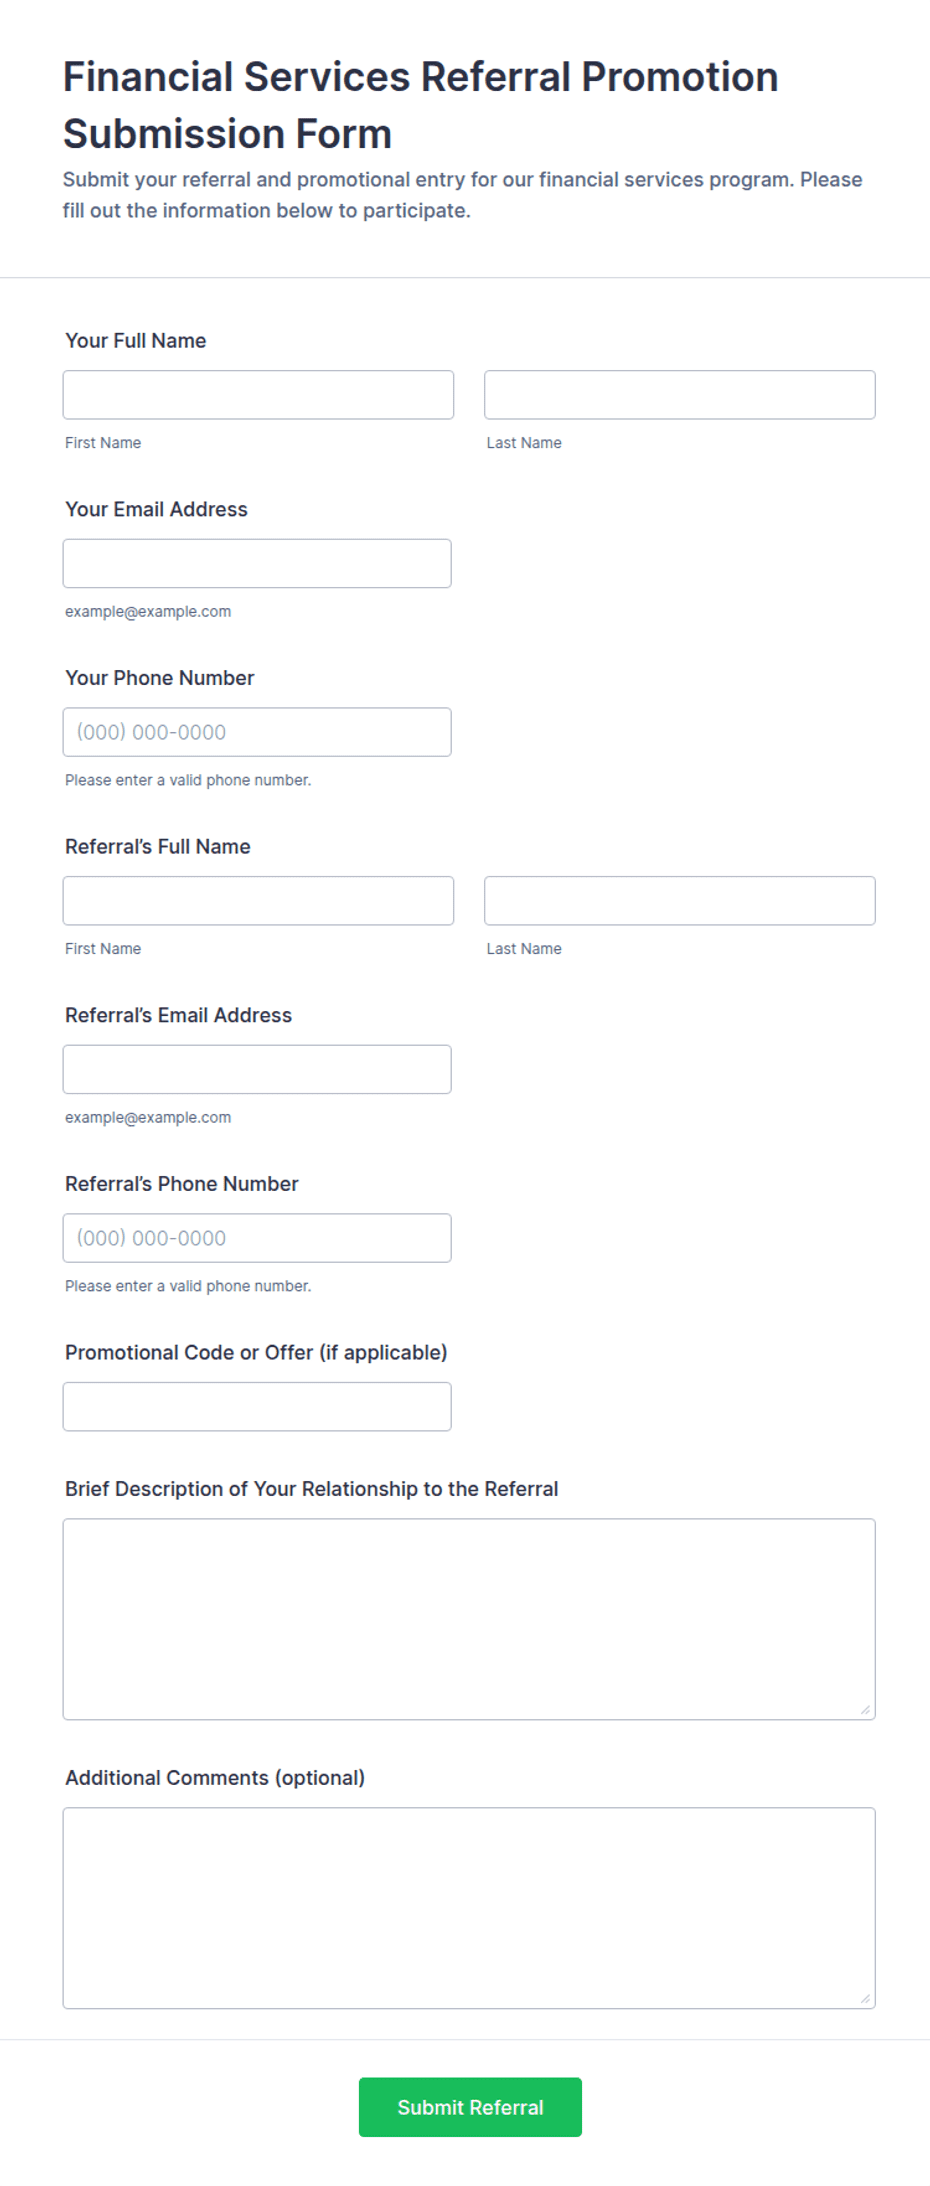The width and height of the screenshot is (930, 2186).
Task: Click the Promotional Code or Offer label
Action: (256, 1353)
